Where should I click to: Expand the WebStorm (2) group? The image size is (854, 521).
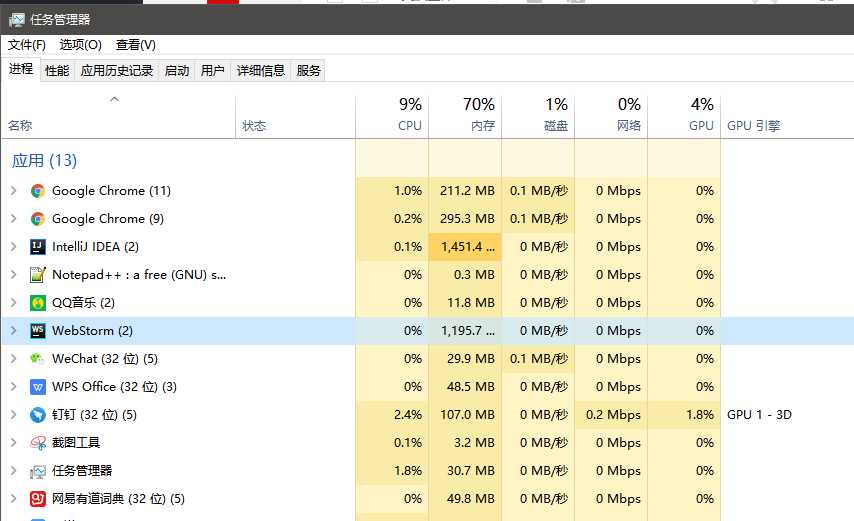(x=14, y=330)
